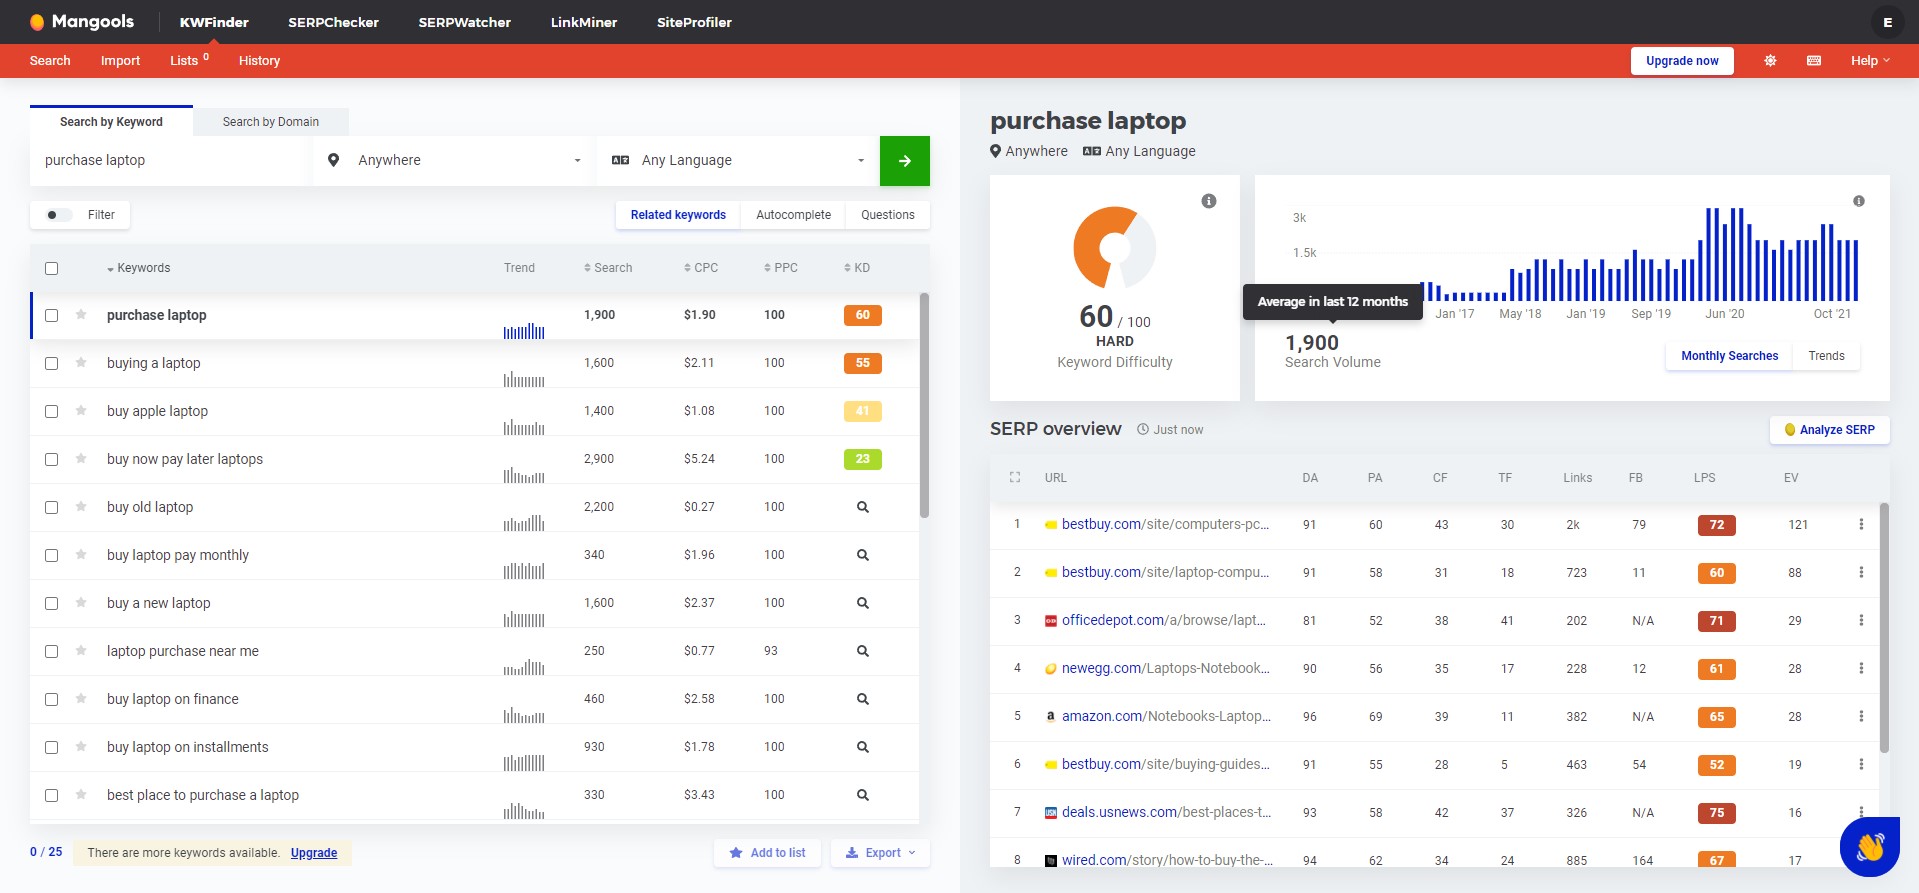Sort by Keywords column header
The height and width of the screenshot is (893, 1919).
click(139, 268)
